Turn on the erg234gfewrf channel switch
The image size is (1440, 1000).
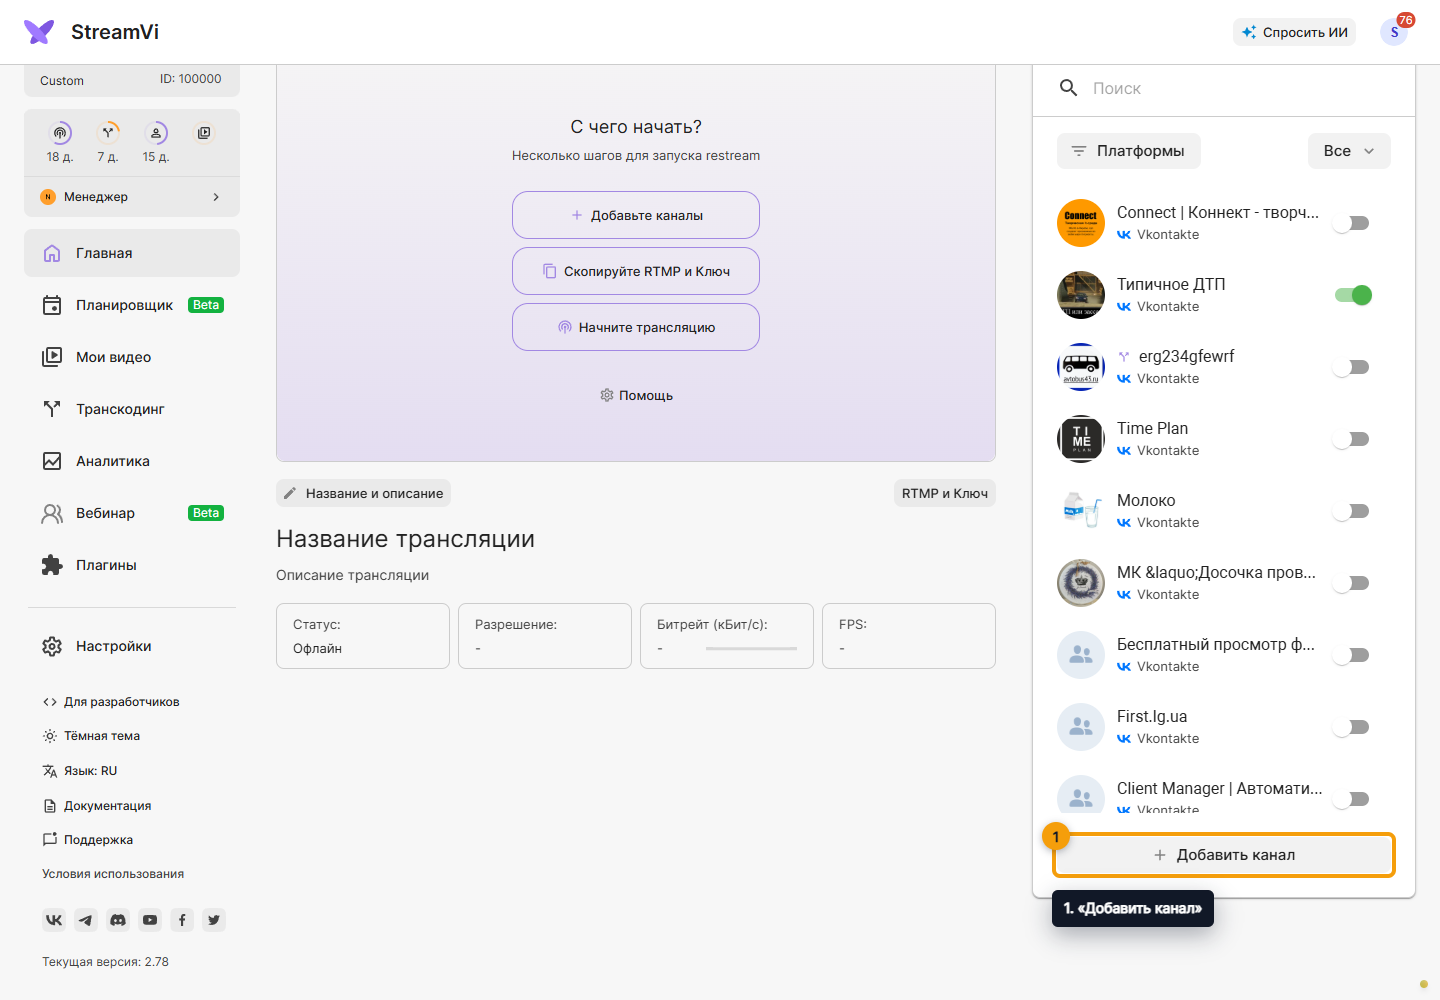(x=1352, y=367)
